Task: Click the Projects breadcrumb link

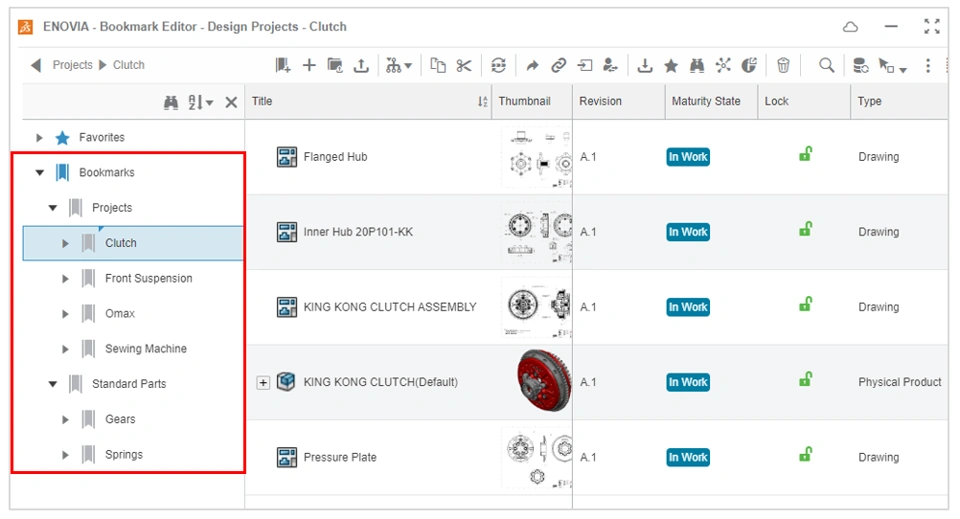Action: point(72,65)
